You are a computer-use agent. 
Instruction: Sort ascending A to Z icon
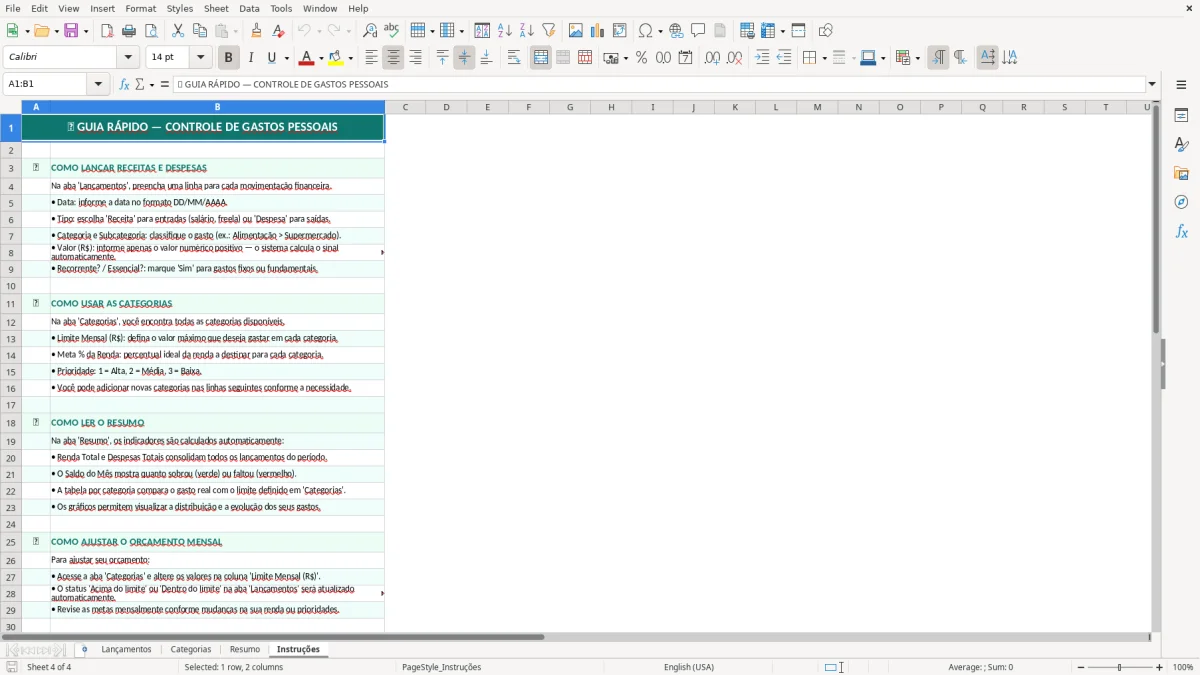[504, 31]
